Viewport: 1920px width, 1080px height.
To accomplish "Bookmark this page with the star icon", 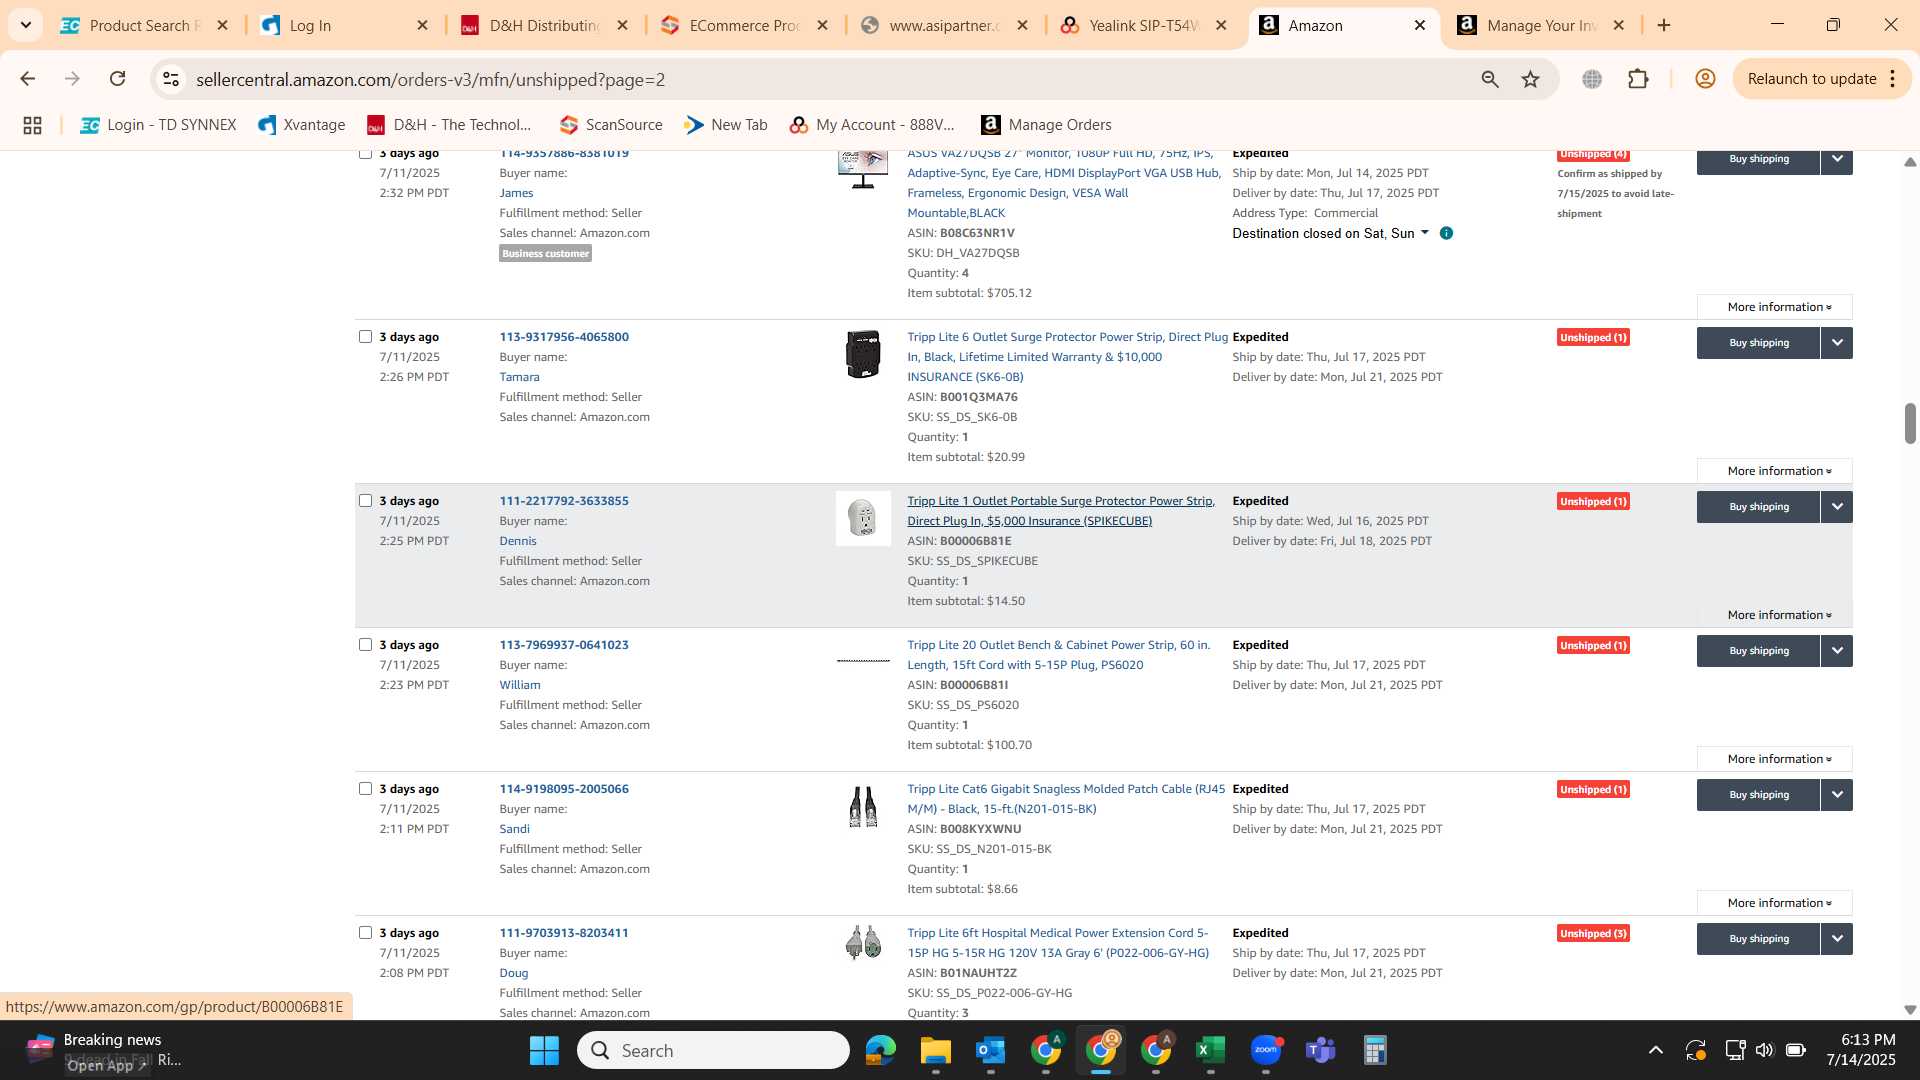I will pos(1530,79).
